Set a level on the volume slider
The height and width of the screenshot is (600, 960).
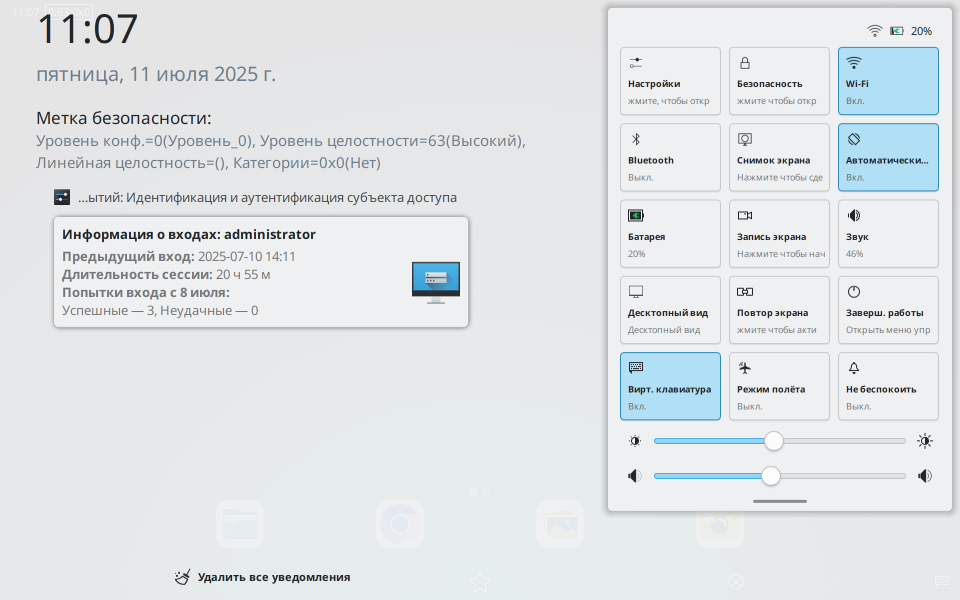(x=779, y=476)
